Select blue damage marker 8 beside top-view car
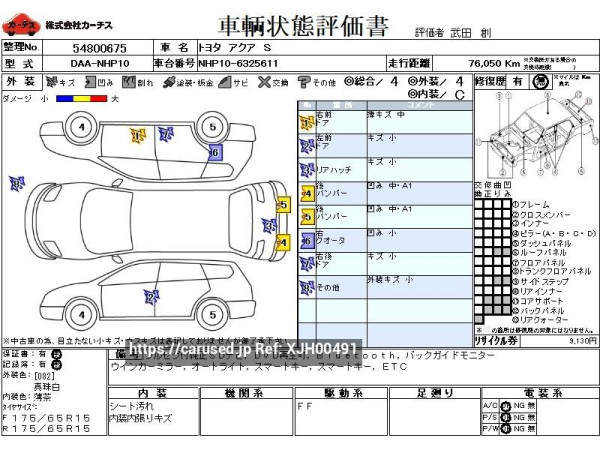 pos(17,184)
